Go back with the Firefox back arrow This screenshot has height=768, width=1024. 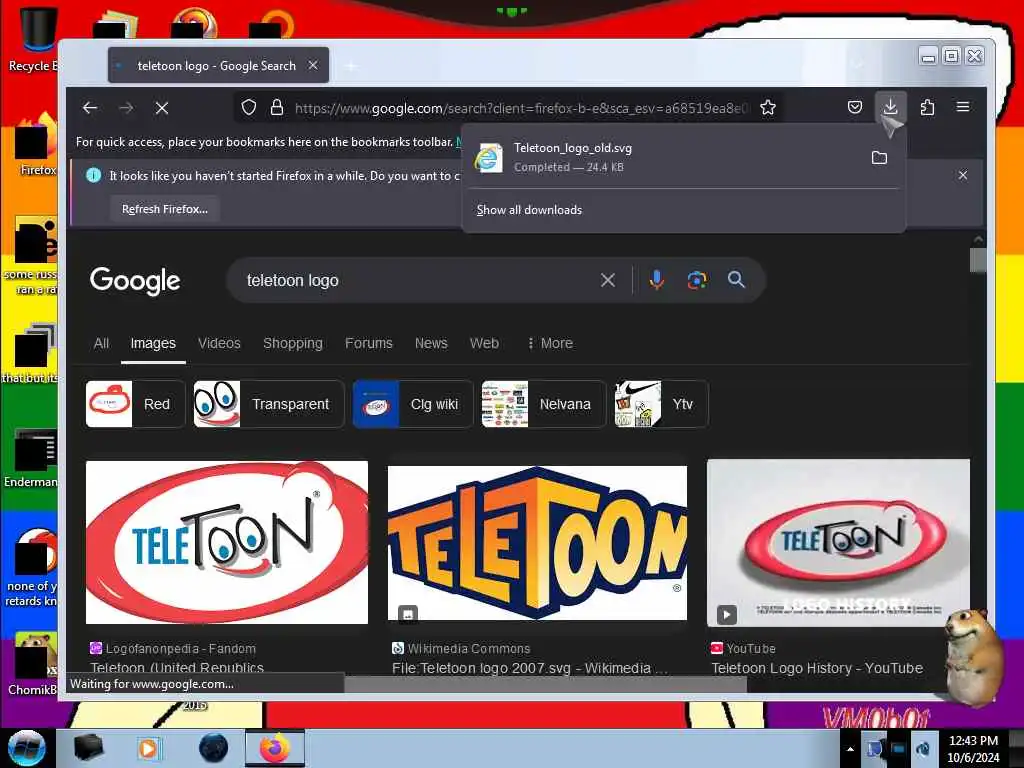(x=90, y=108)
